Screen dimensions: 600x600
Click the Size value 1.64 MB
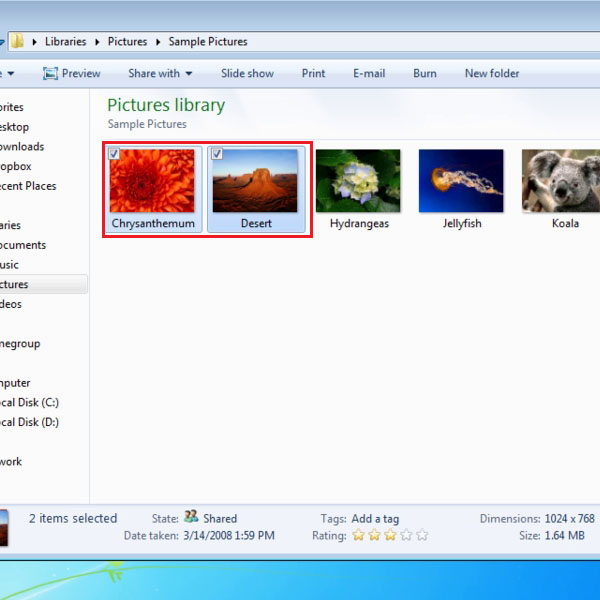[x=564, y=535]
